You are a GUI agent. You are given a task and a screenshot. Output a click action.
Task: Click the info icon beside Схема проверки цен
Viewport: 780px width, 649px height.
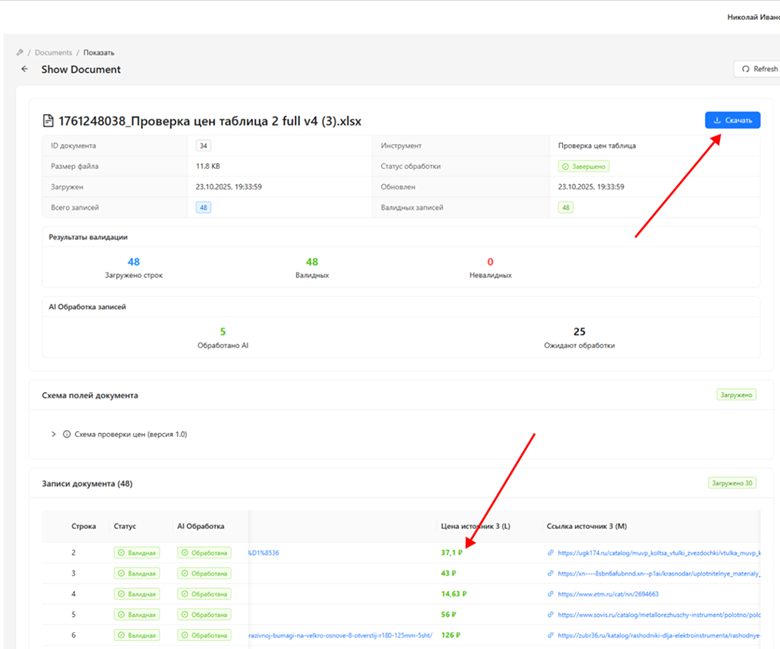click(67, 435)
